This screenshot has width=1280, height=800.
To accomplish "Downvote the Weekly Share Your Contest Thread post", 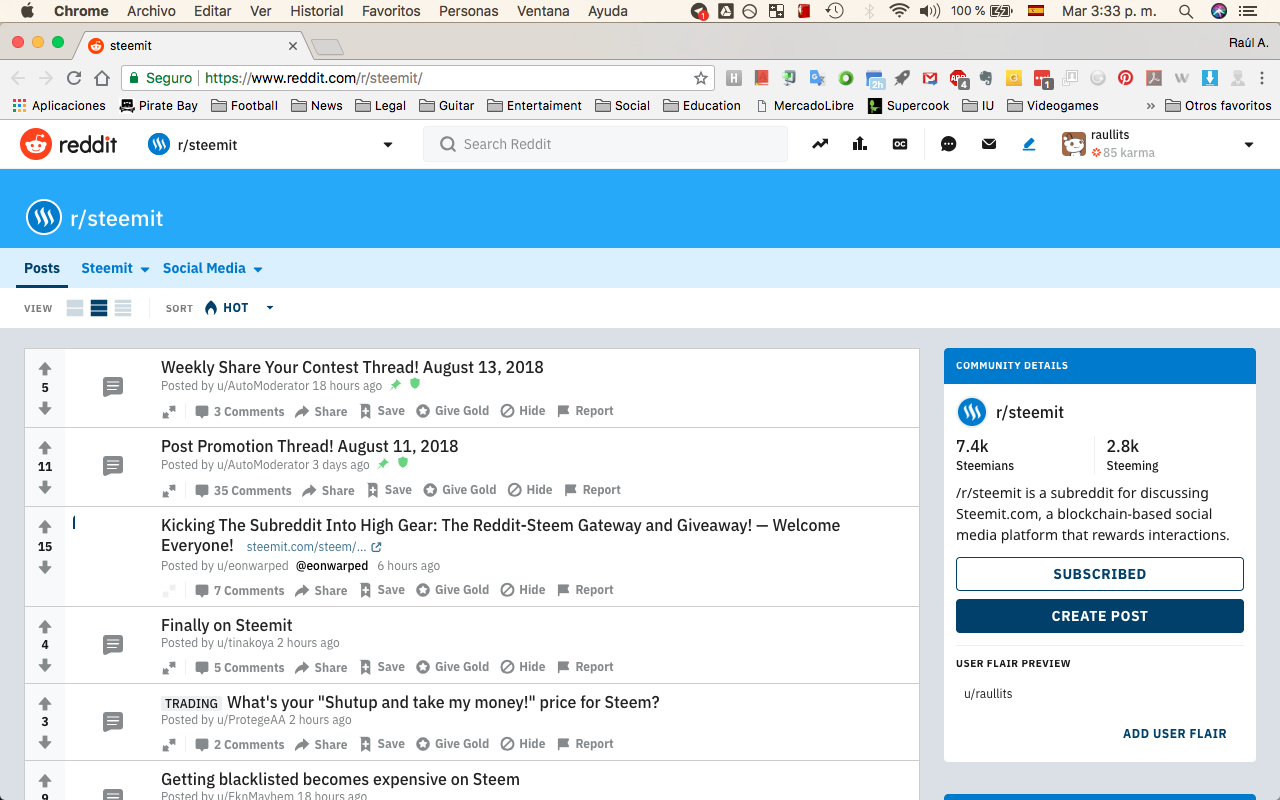I will 45,408.
